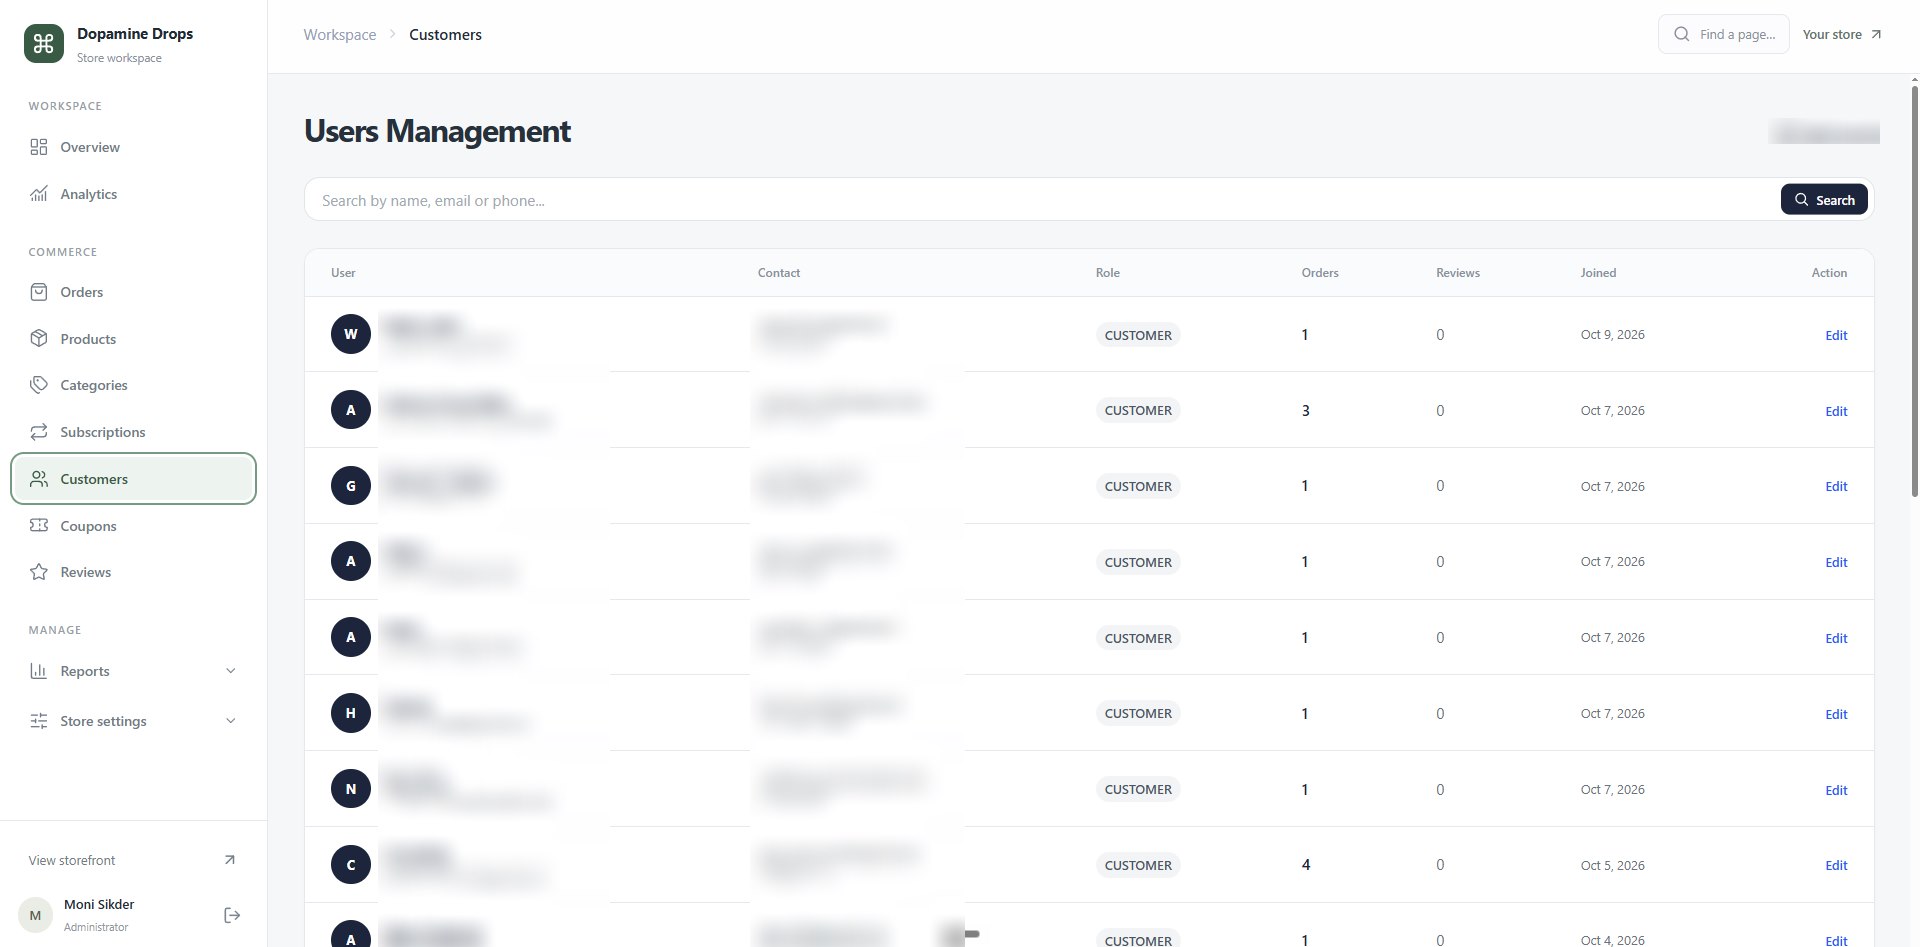Click the Reviews star icon

coord(39,572)
